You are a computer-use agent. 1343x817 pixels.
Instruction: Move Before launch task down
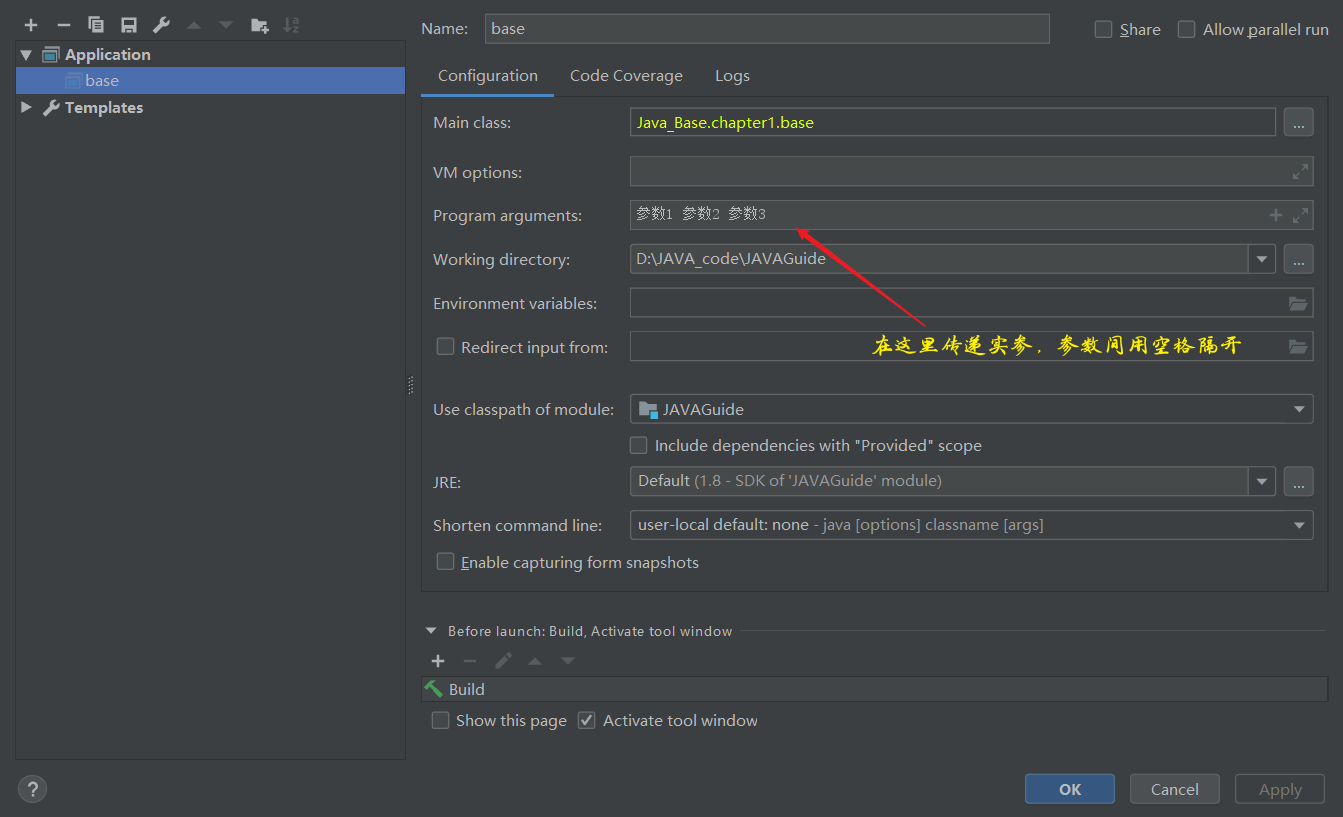click(x=568, y=661)
